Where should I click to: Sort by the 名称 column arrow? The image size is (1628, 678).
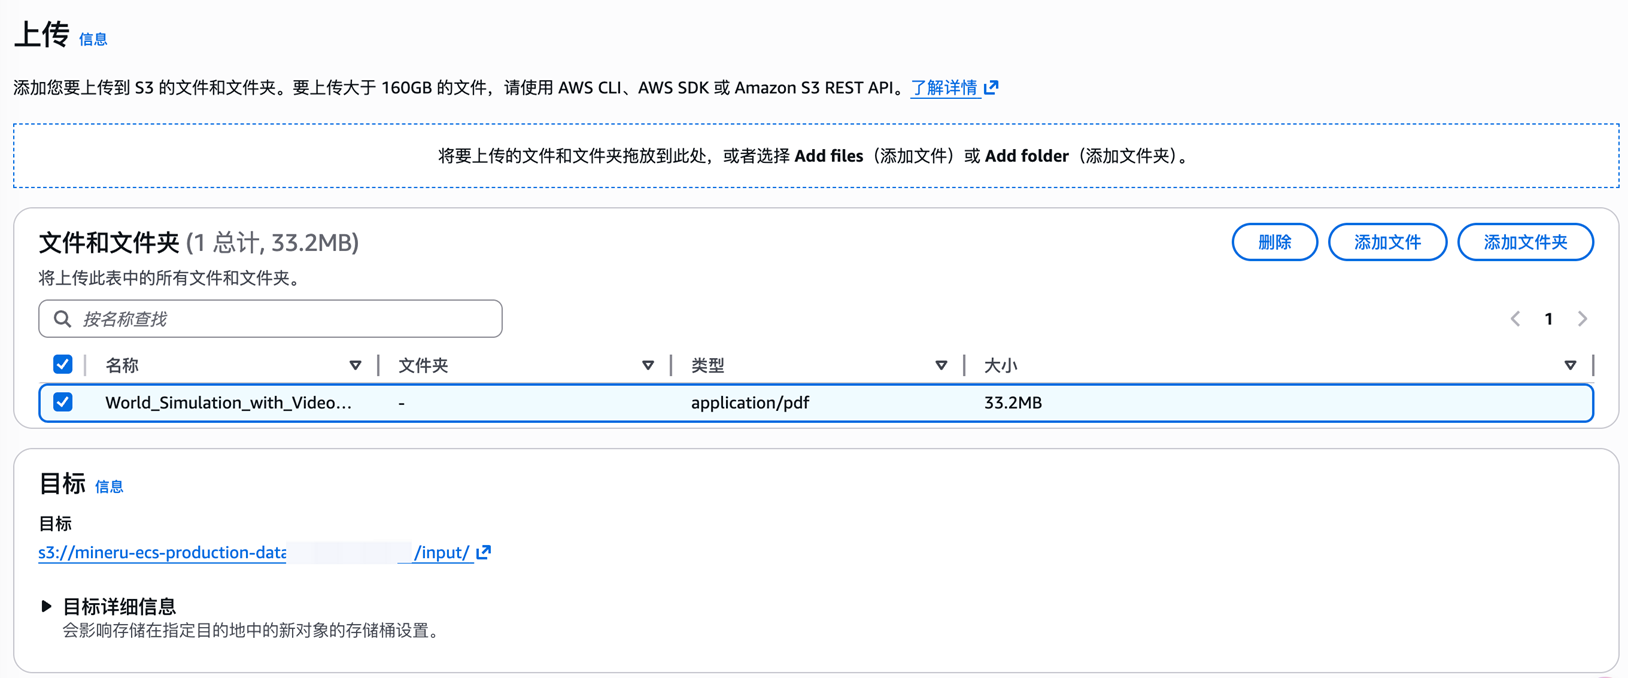tap(355, 366)
